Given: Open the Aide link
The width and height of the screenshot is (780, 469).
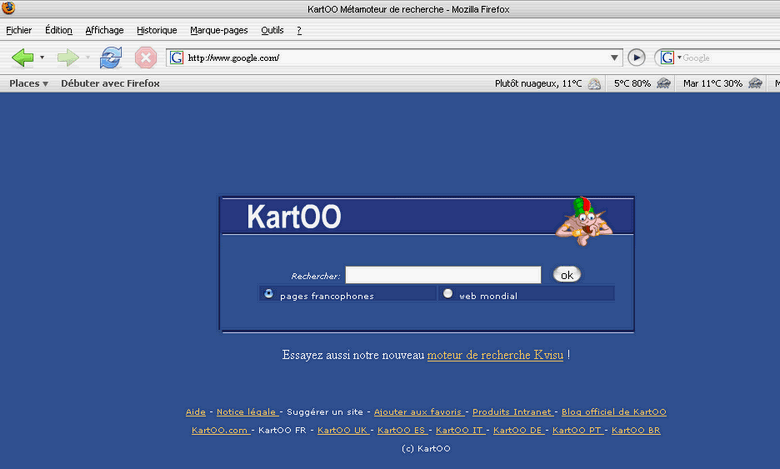Looking at the screenshot, I should (195, 412).
